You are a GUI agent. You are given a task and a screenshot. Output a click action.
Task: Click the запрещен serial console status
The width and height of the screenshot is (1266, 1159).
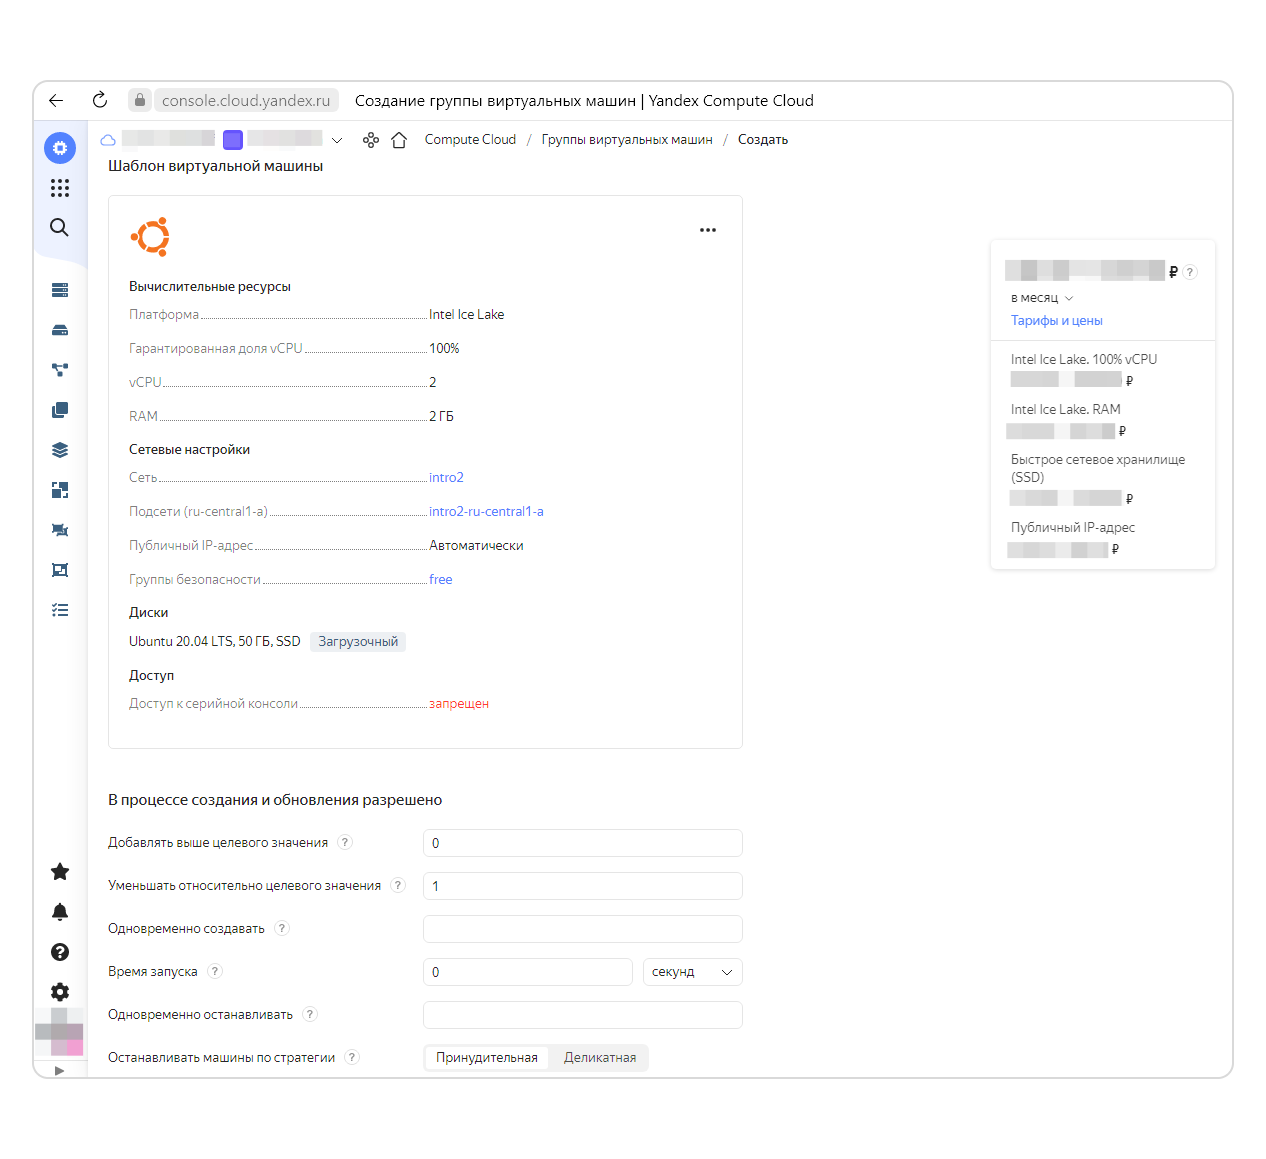(x=459, y=704)
